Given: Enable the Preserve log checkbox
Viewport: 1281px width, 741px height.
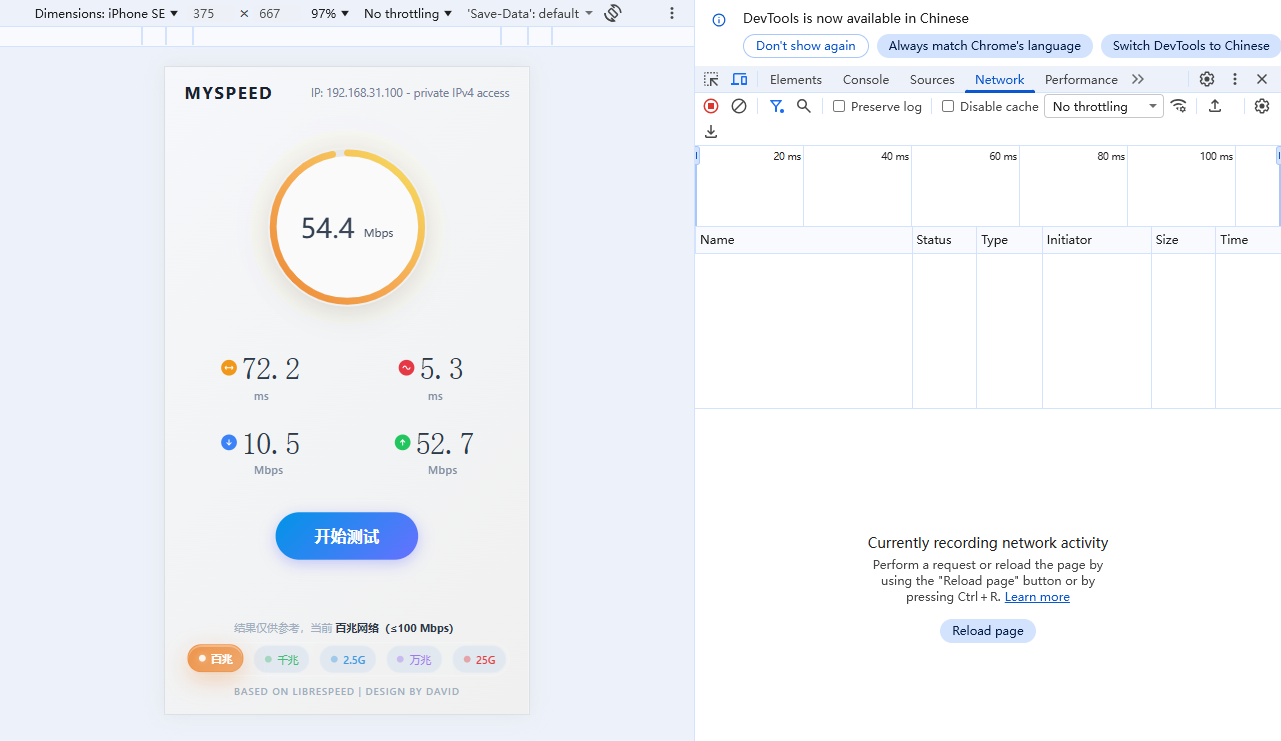Looking at the screenshot, I should [839, 106].
